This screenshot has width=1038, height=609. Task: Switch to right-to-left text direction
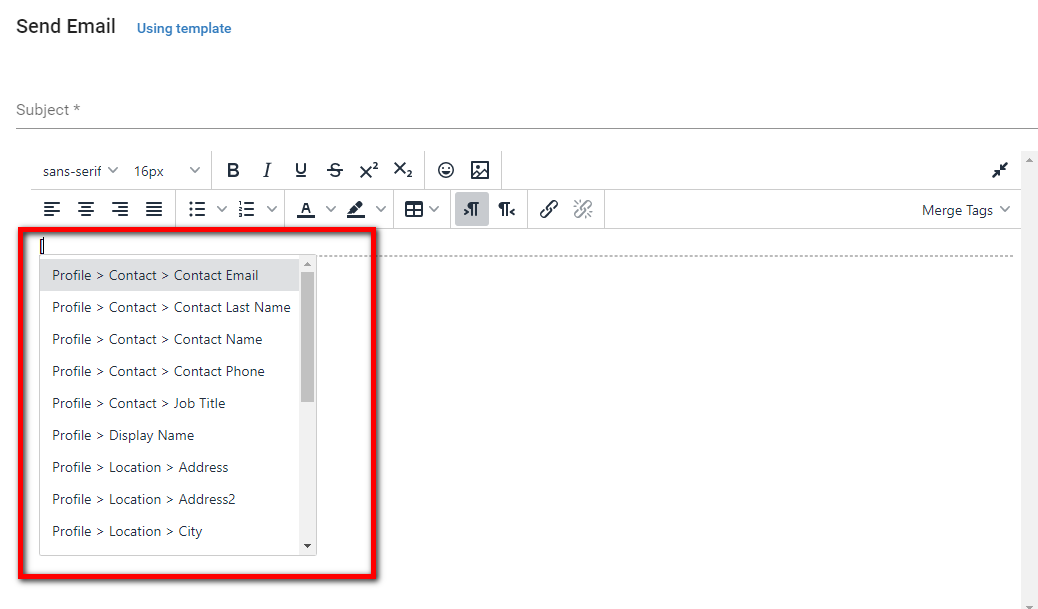click(x=507, y=210)
